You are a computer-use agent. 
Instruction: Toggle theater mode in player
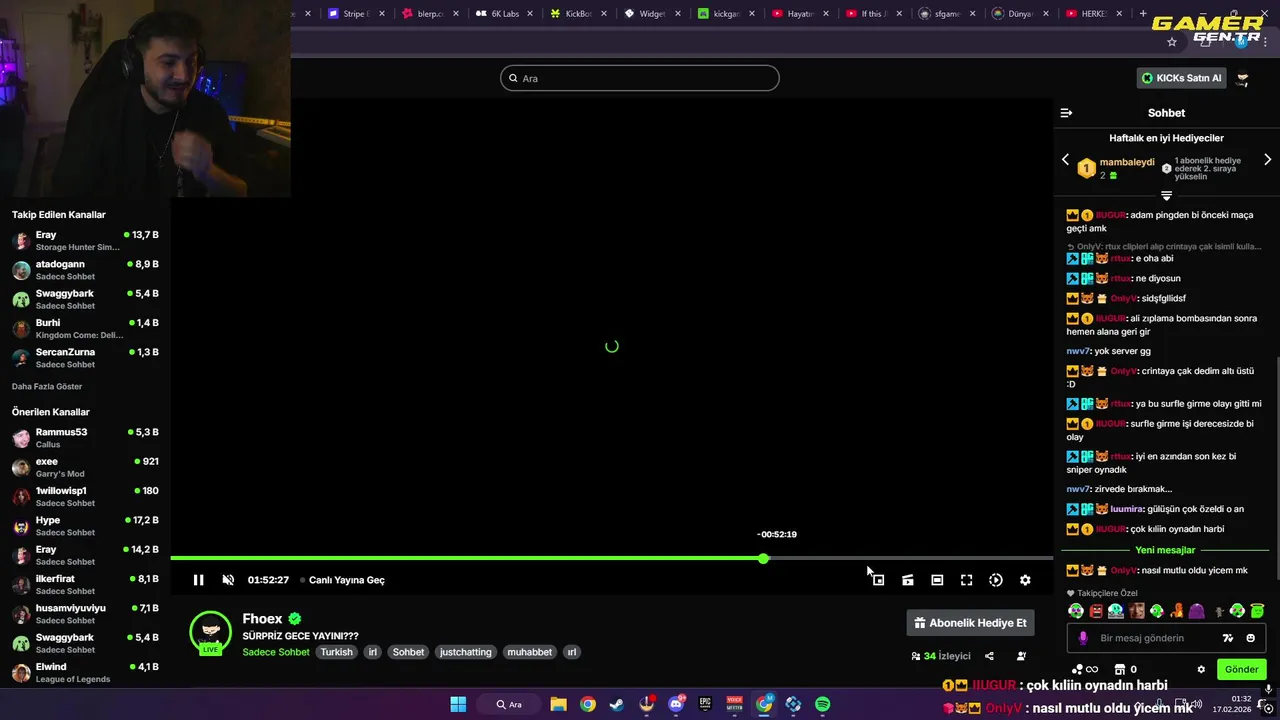click(937, 580)
